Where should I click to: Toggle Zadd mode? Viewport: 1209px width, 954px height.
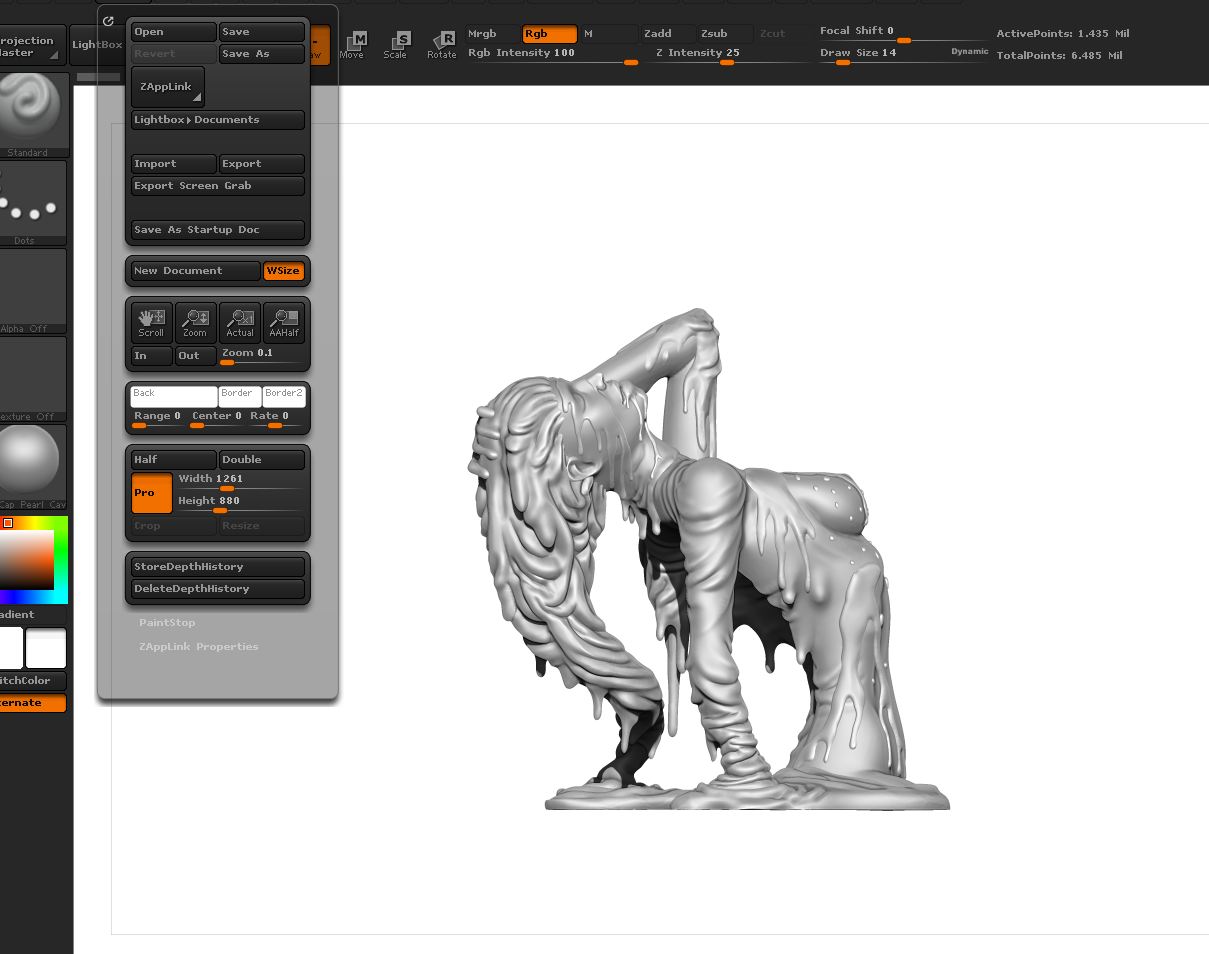point(668,34)
